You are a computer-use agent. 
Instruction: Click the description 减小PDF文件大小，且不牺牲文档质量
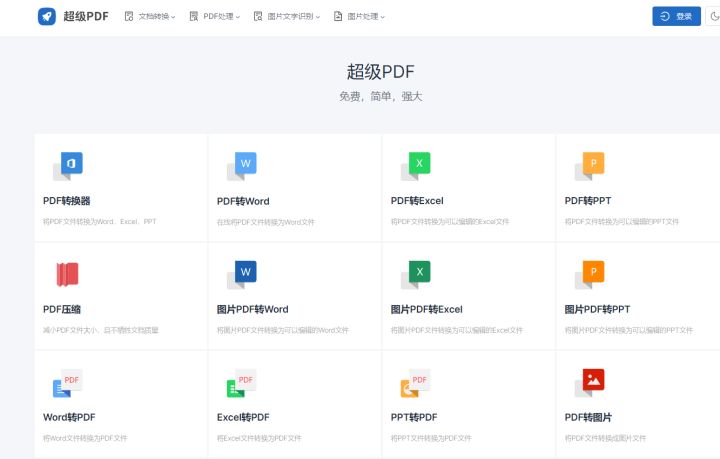coord(101,330)
